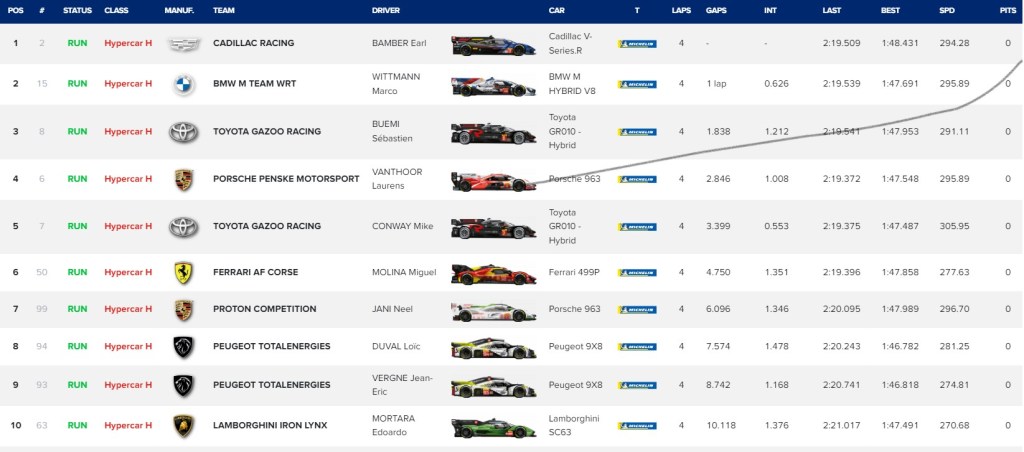Click driver name VANTHOOR Laurens
The image size is (1024, 452).
tap(397, 179)
